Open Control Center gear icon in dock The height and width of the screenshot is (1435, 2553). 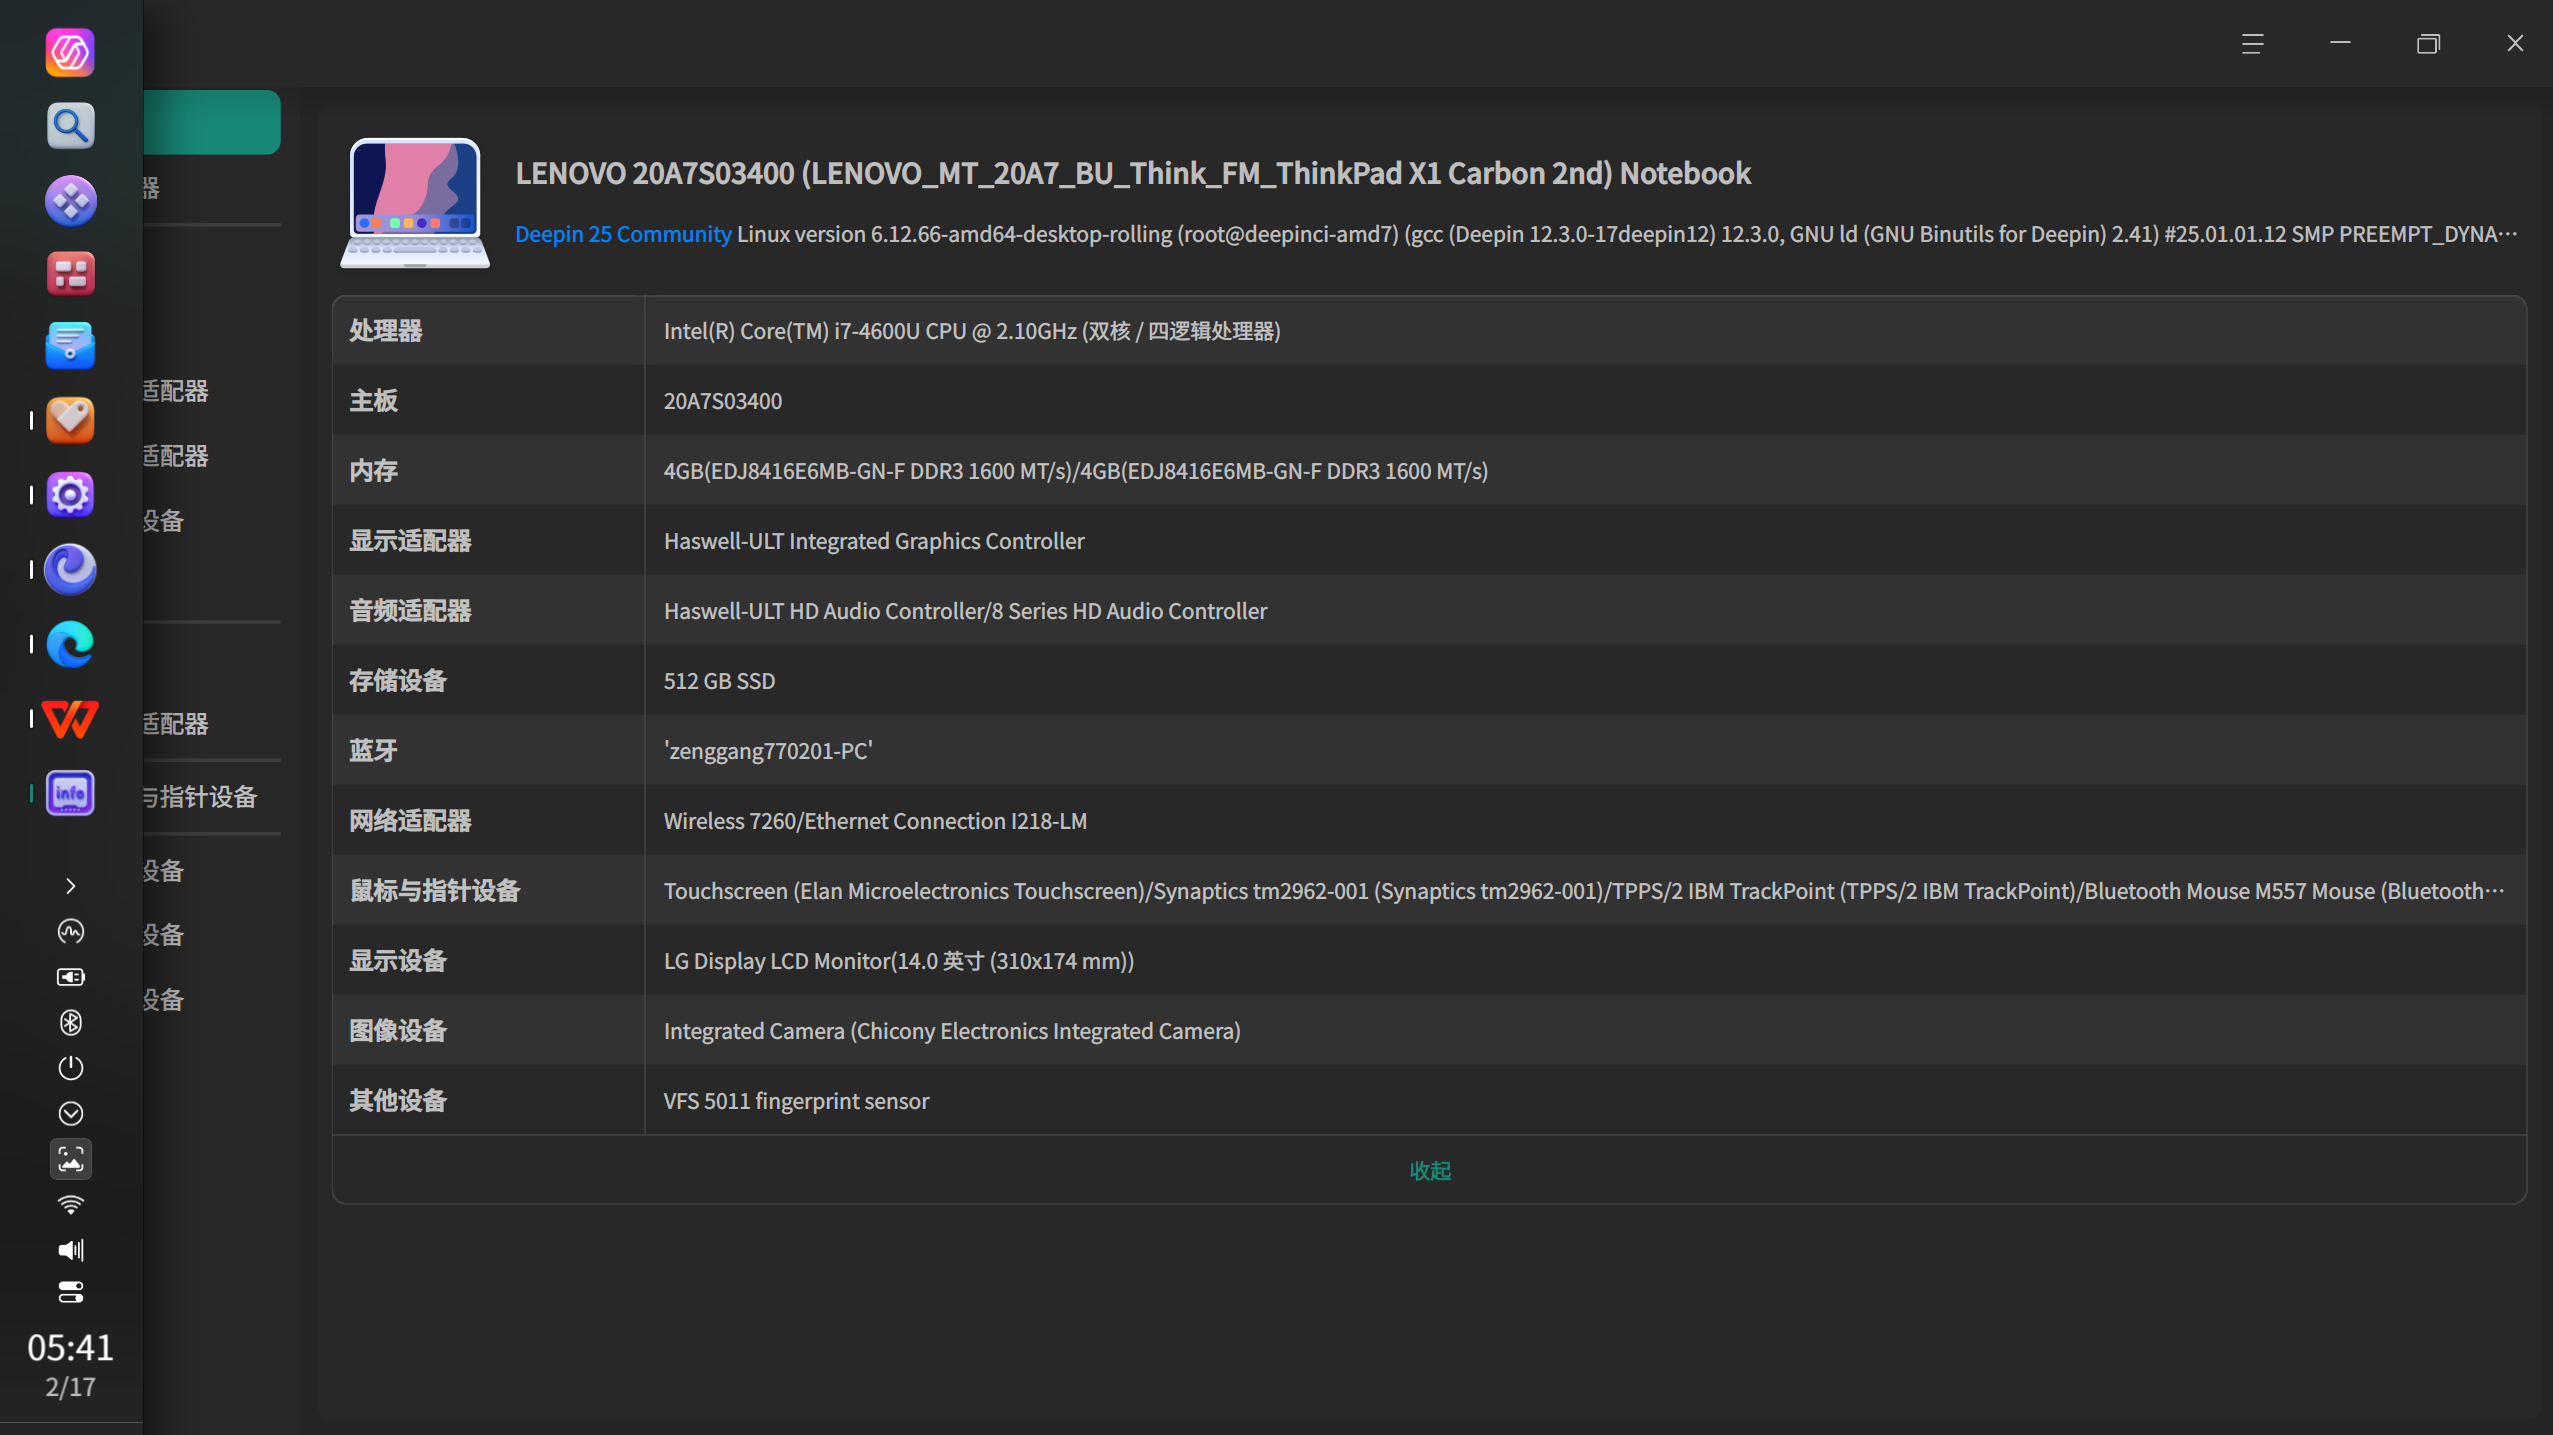click(x=70, y=495)
